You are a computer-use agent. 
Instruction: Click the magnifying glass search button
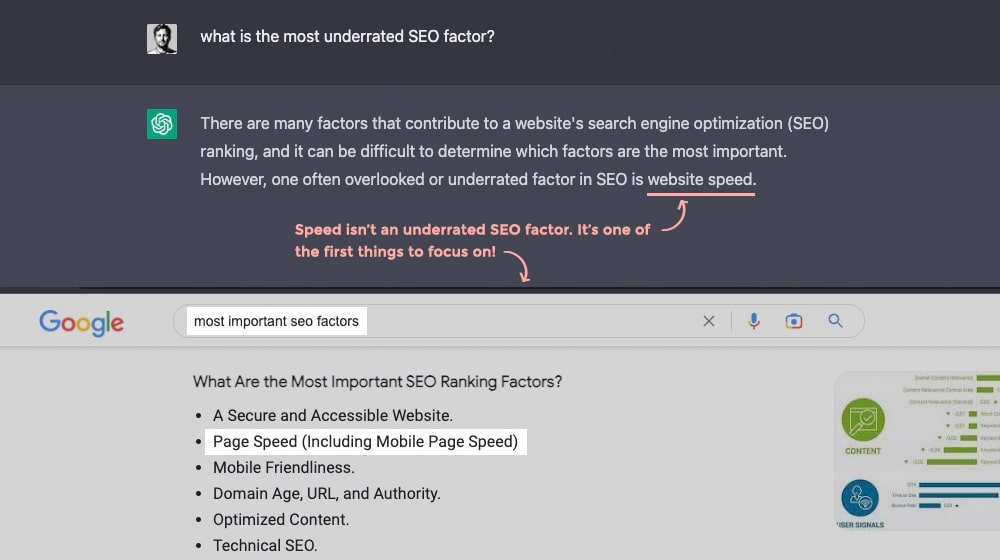pos(835,321)
